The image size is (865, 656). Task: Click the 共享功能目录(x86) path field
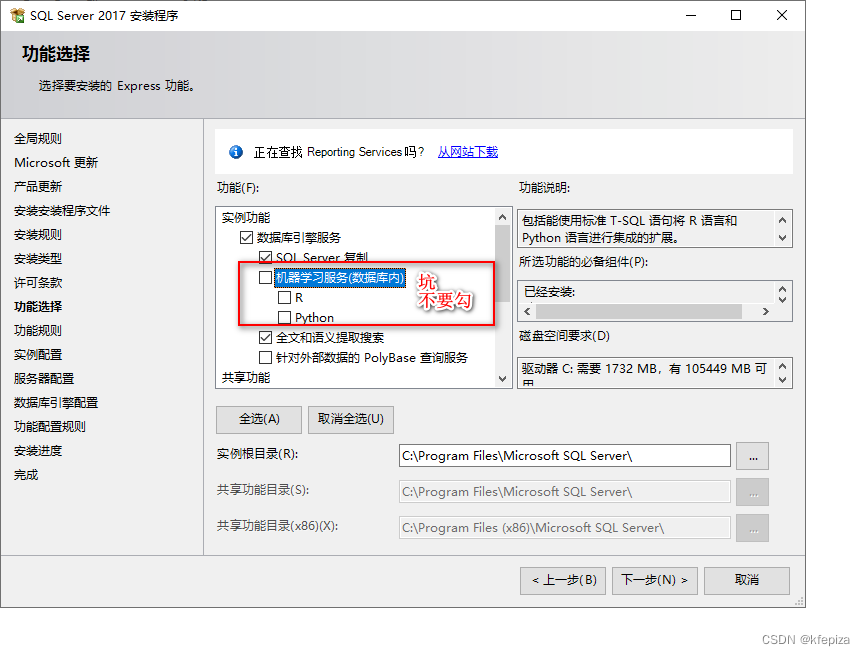pyautogui.click(x=565, y=528)
